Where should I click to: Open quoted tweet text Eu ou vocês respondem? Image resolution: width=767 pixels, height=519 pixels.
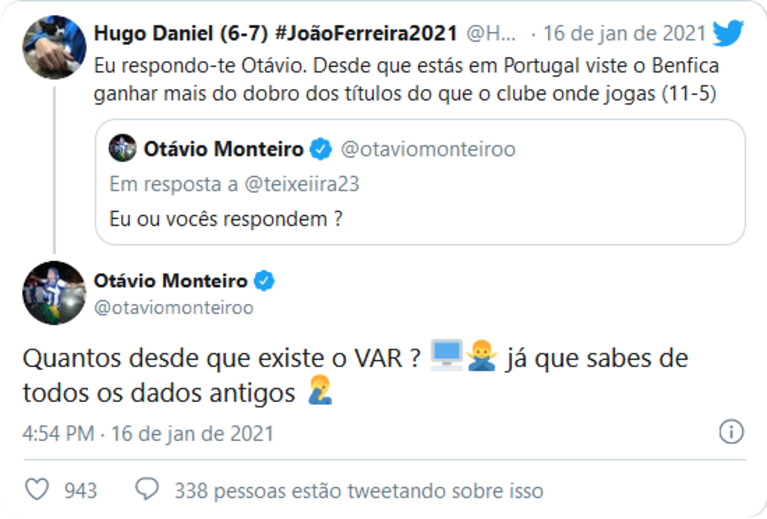225,217
